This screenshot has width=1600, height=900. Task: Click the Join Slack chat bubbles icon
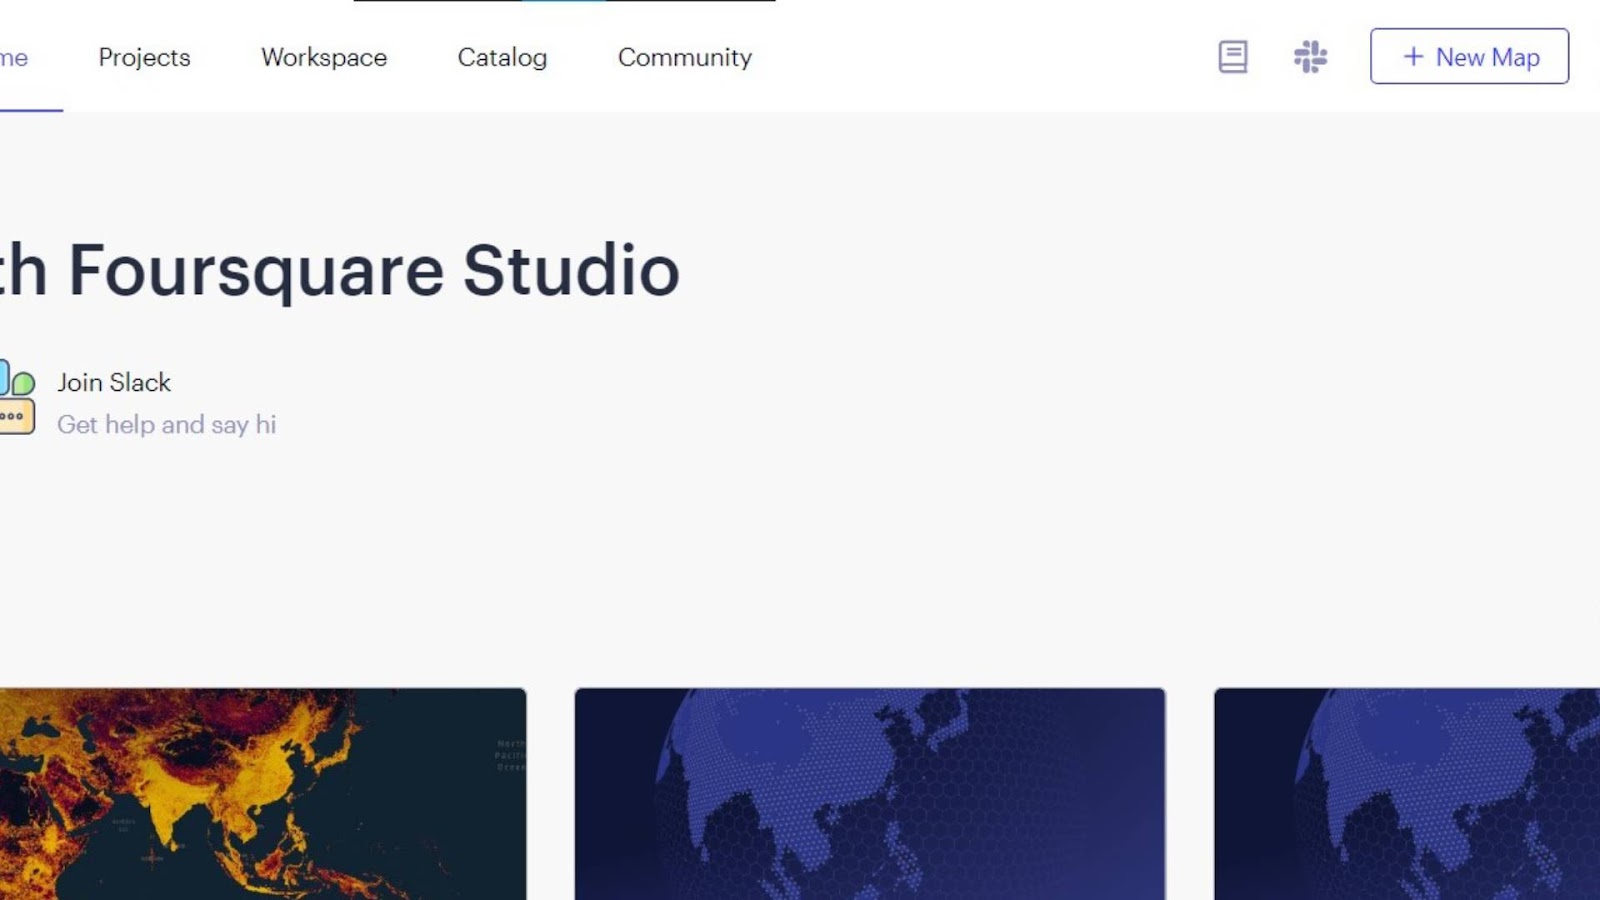click(x=17, y=398)
